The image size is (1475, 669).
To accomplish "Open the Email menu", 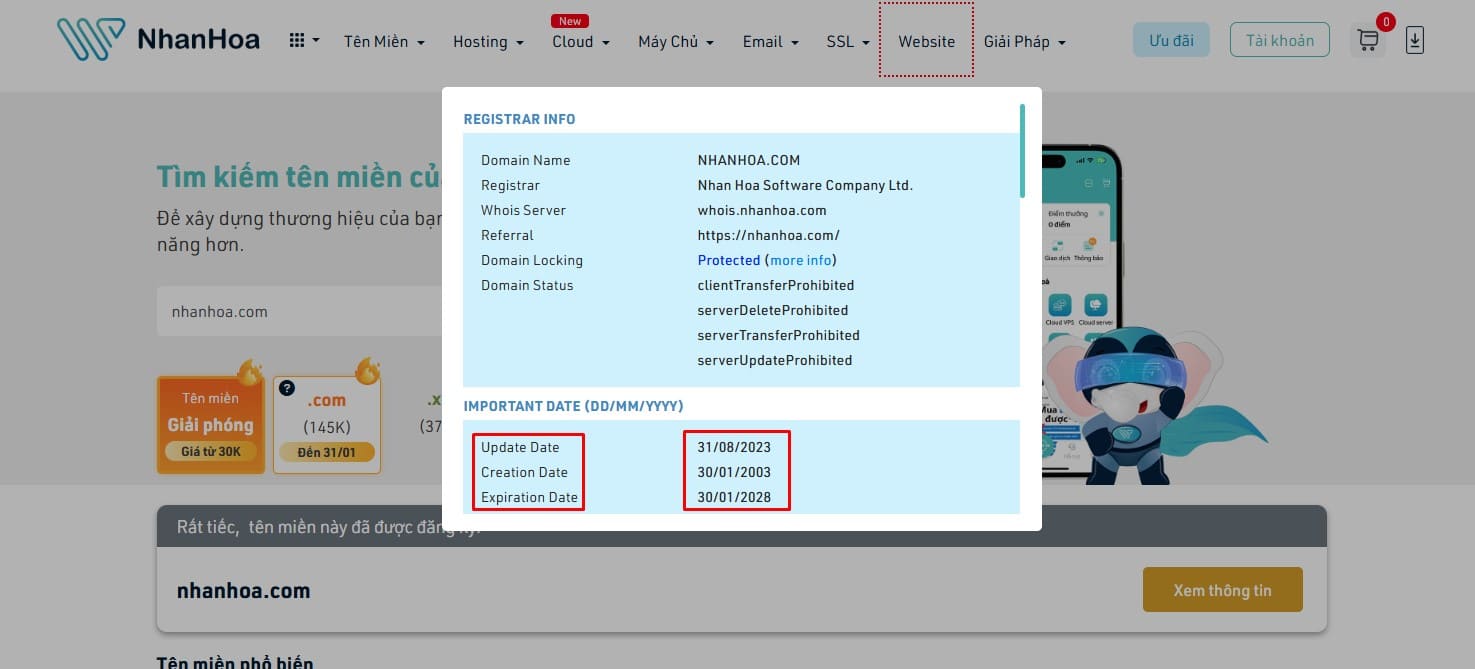I will 770,42.
